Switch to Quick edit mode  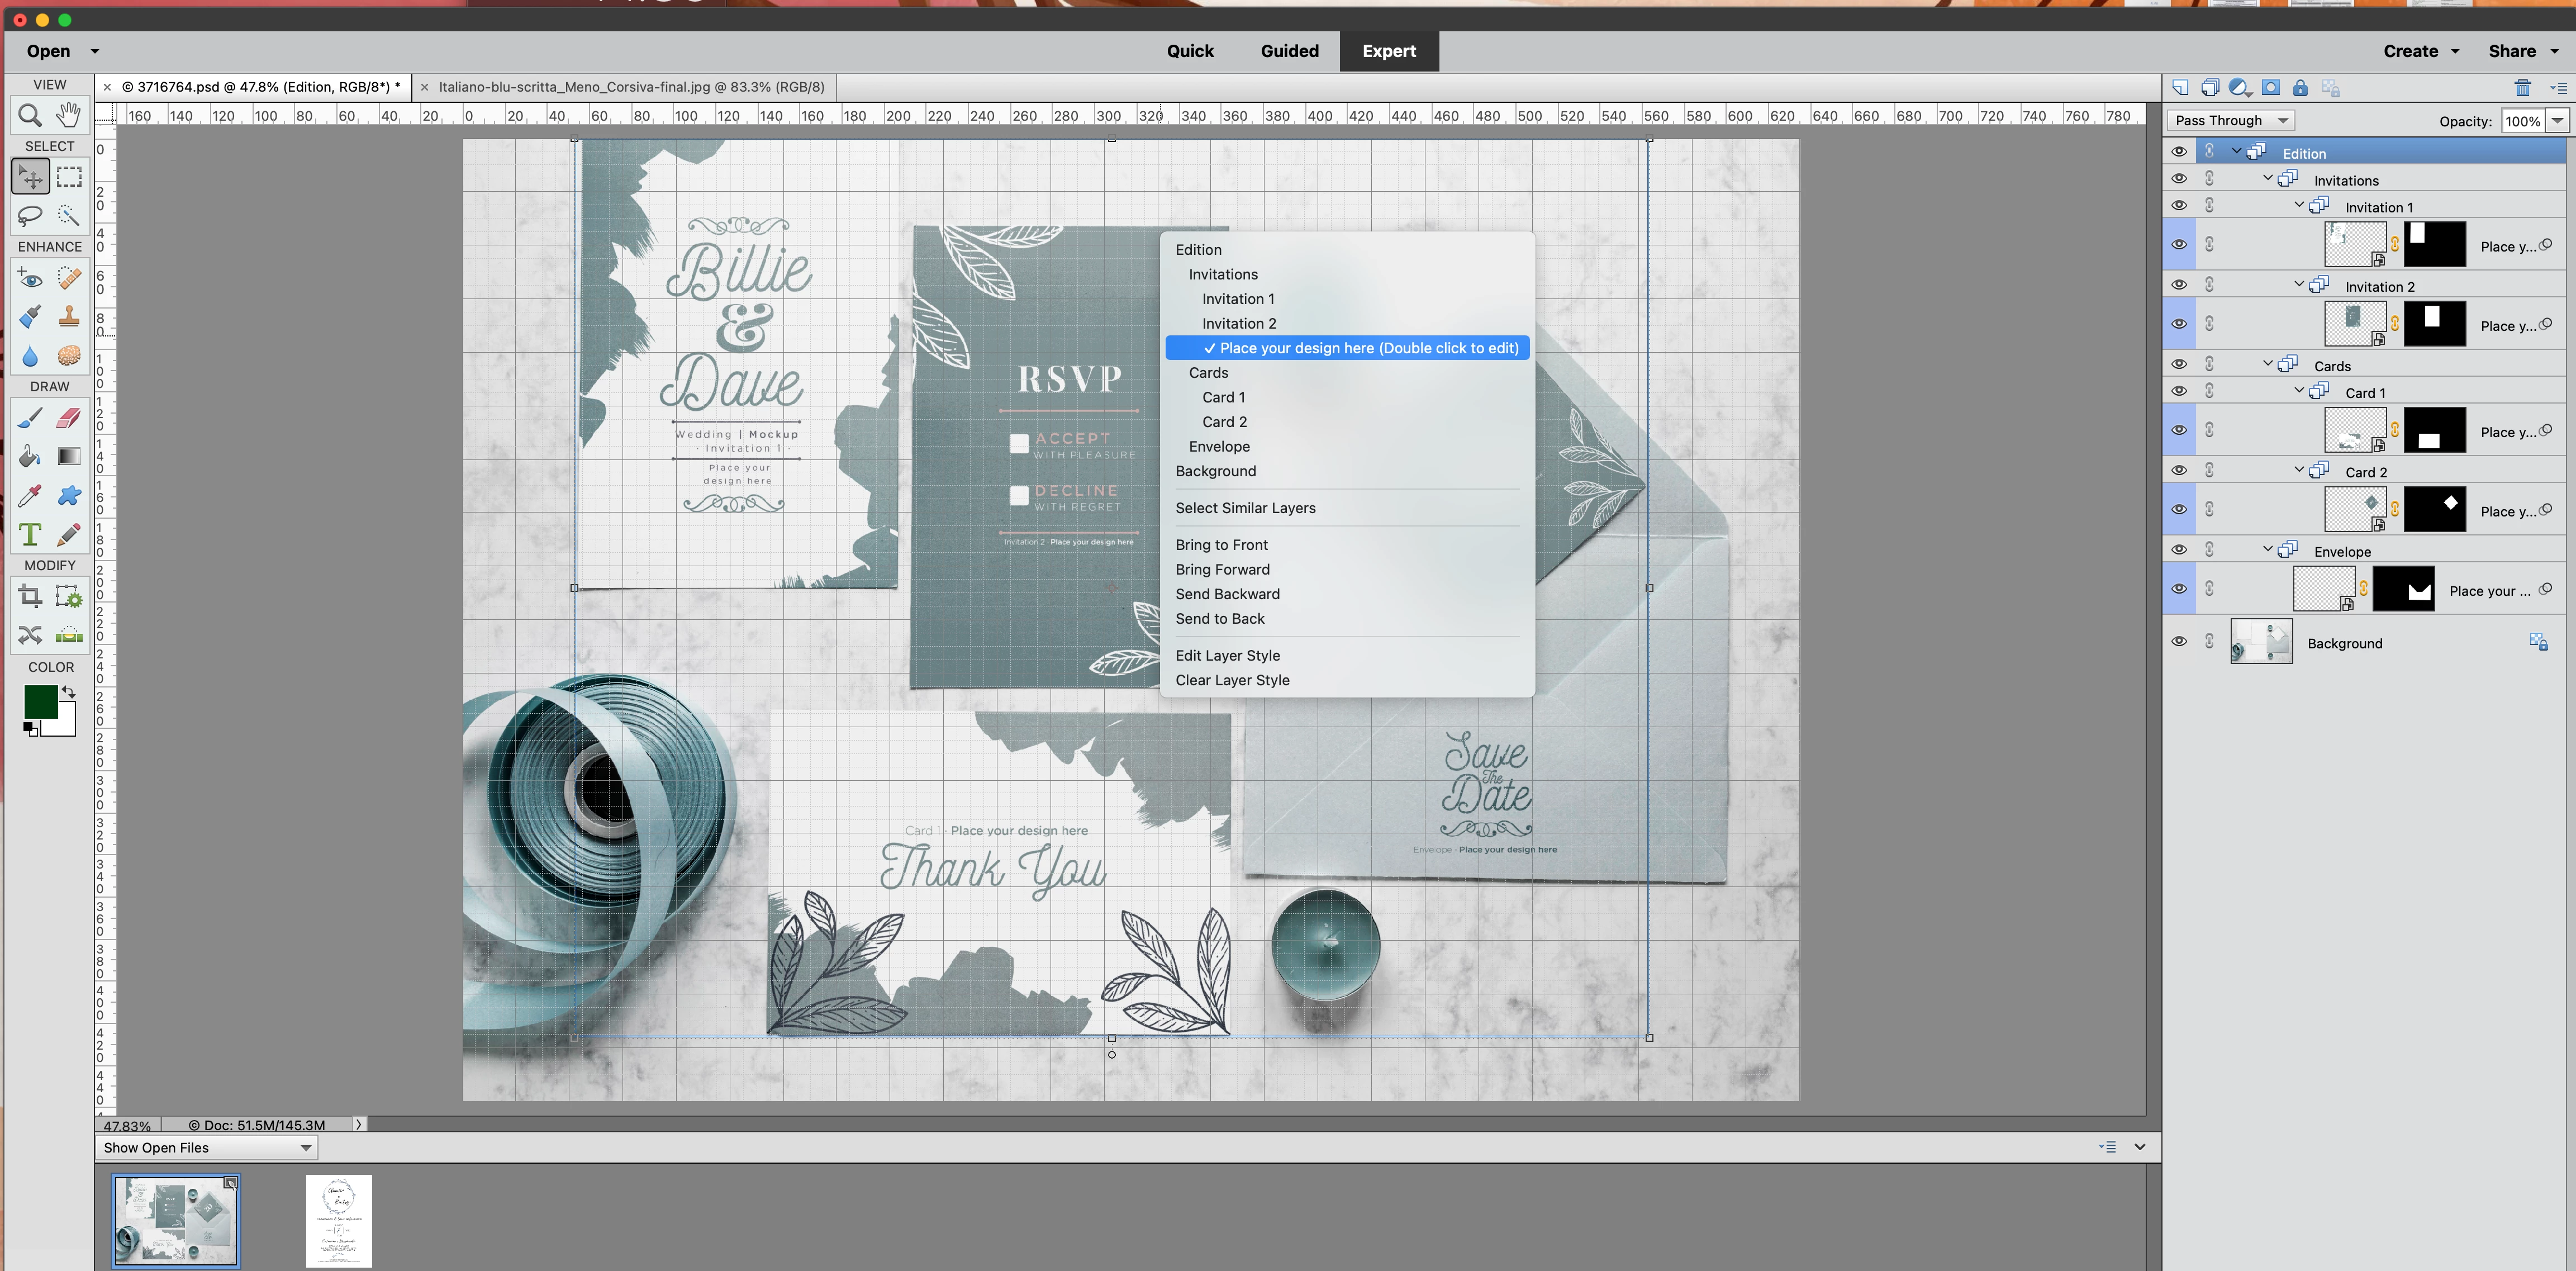1190,51
